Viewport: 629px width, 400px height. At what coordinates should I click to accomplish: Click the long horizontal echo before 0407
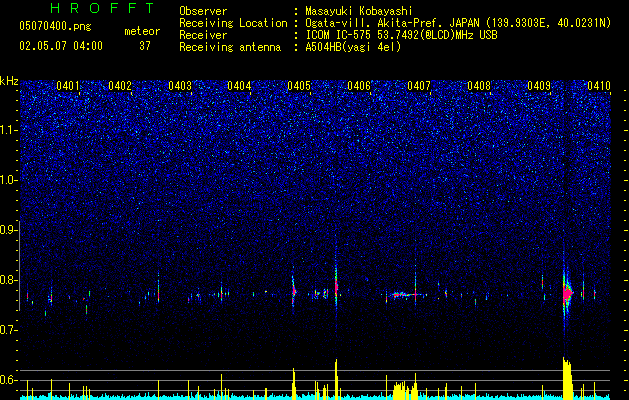coord(406,295)
